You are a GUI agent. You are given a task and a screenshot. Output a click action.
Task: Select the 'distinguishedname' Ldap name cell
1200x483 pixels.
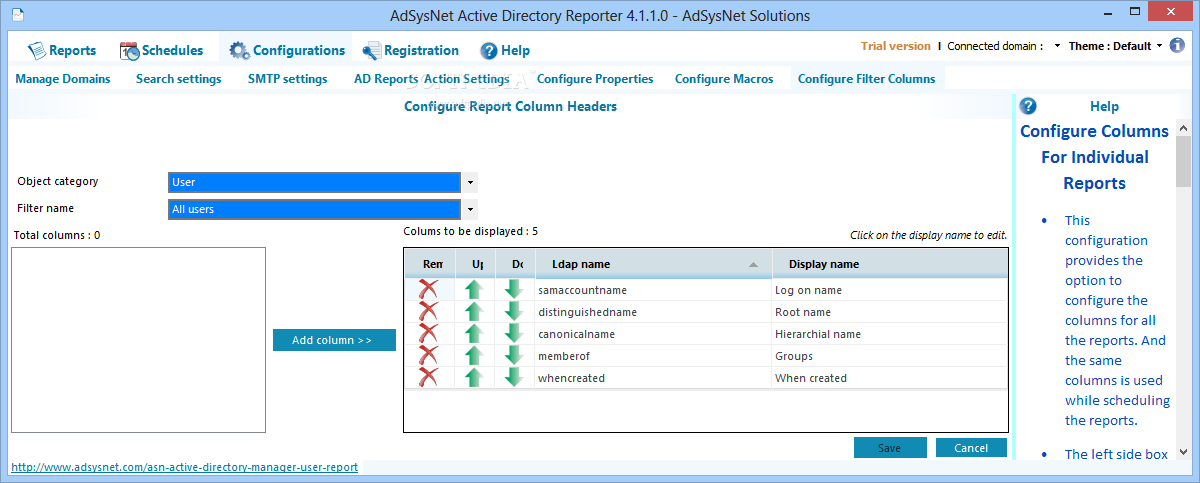tap(652, 312)
